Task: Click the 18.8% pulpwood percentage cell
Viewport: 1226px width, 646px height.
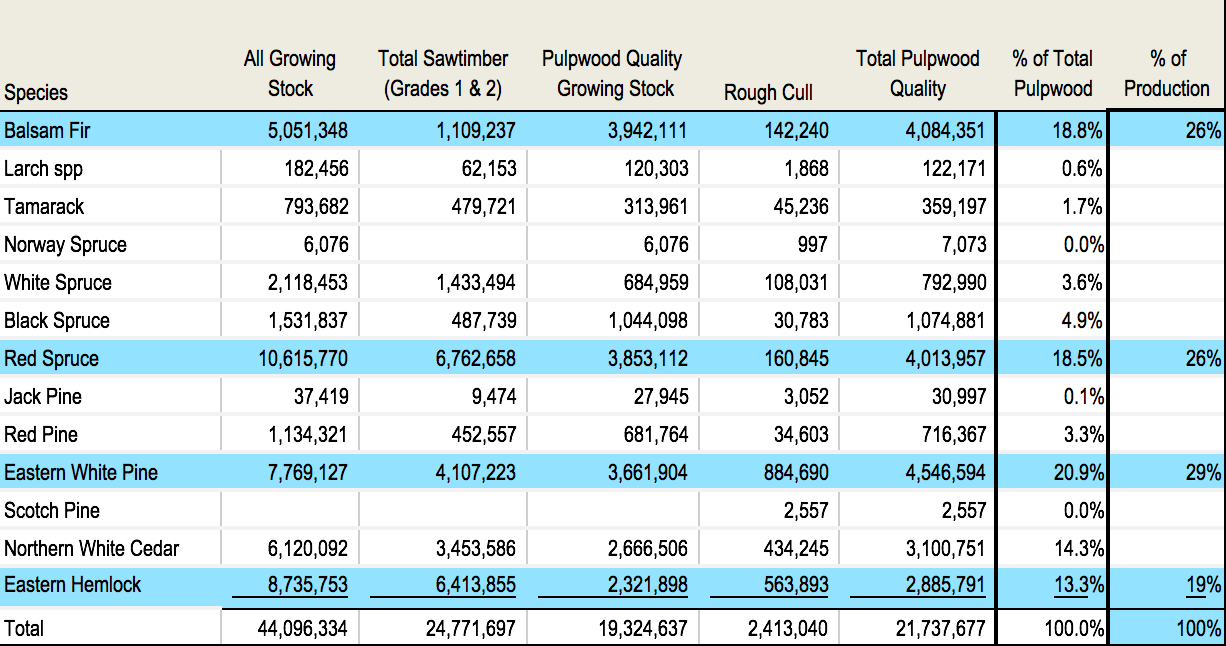Action: tap(1078, 130)
